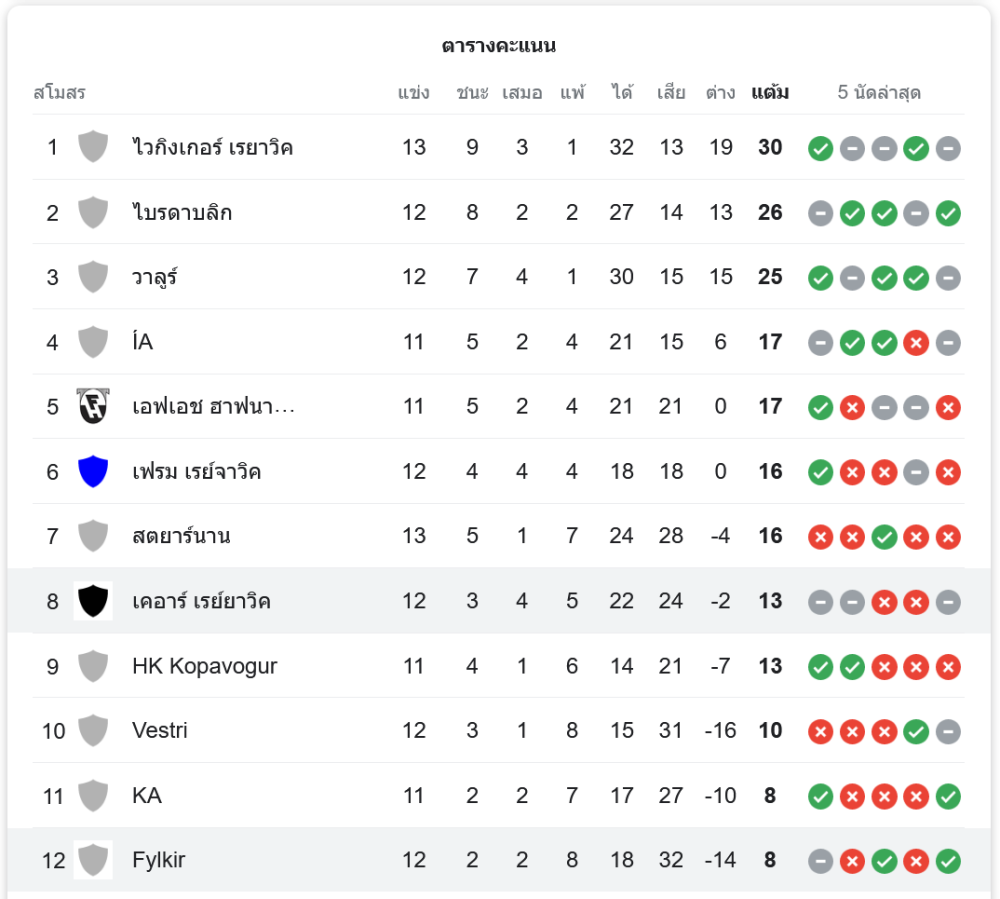Click ÍA's red loss icon in last five
The image size is (1000, 899).
(x=916, y=342)
